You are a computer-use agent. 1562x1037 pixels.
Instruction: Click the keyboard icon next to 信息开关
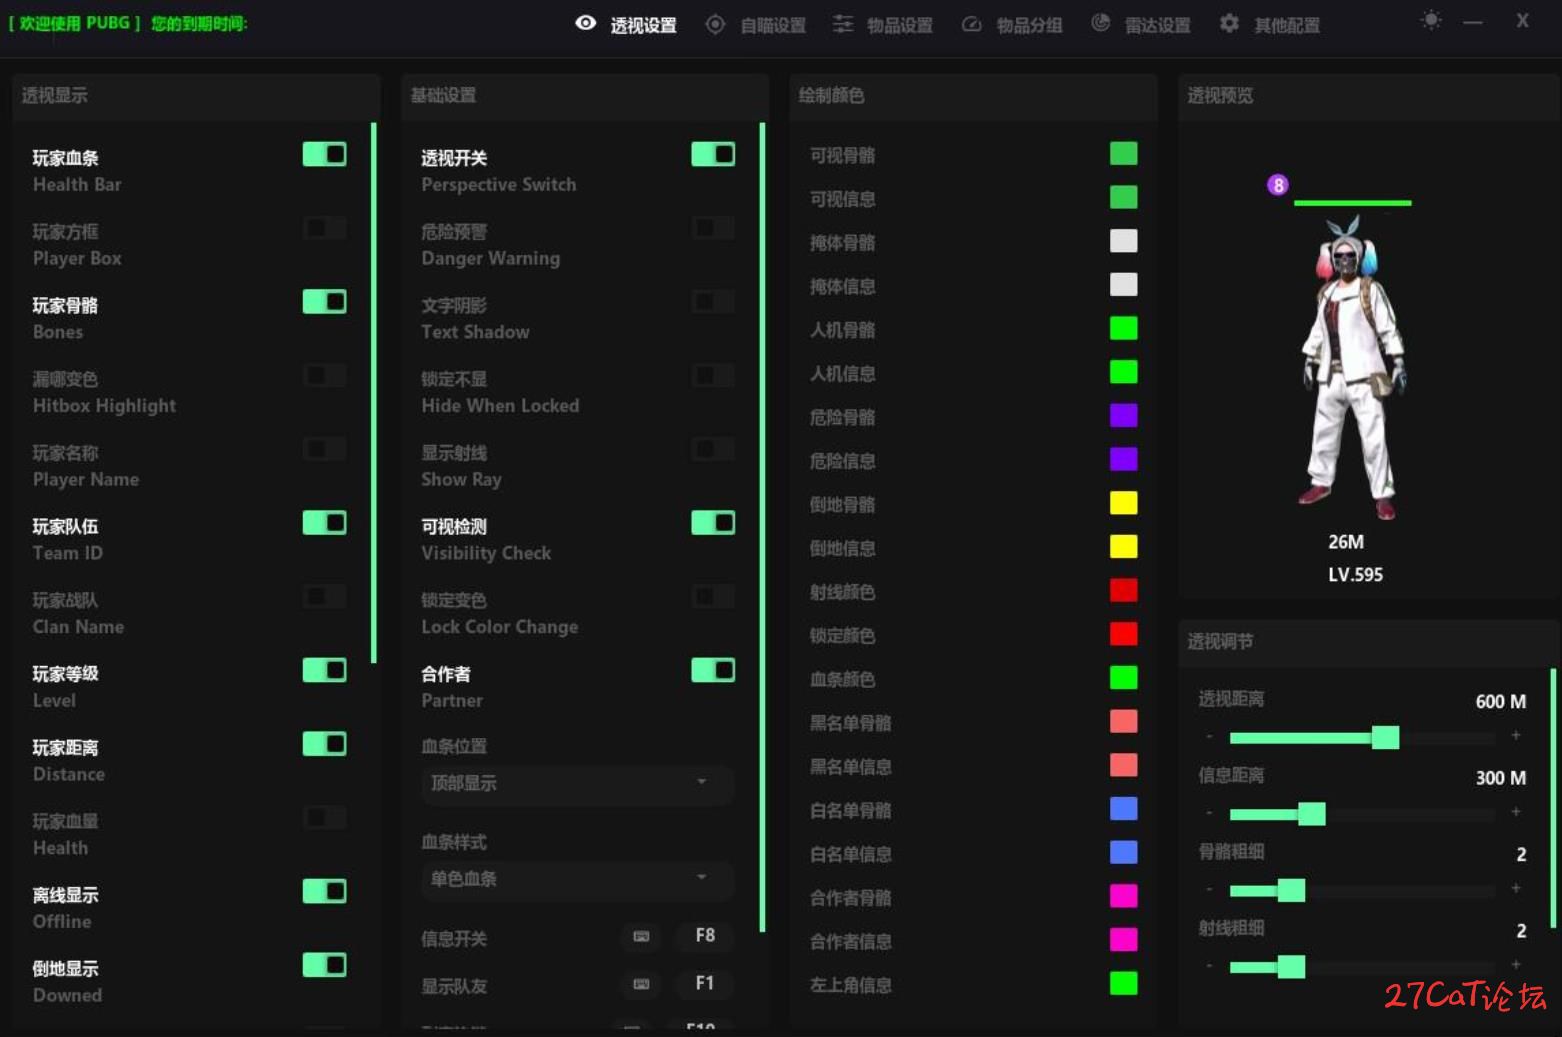coord(641,937)
